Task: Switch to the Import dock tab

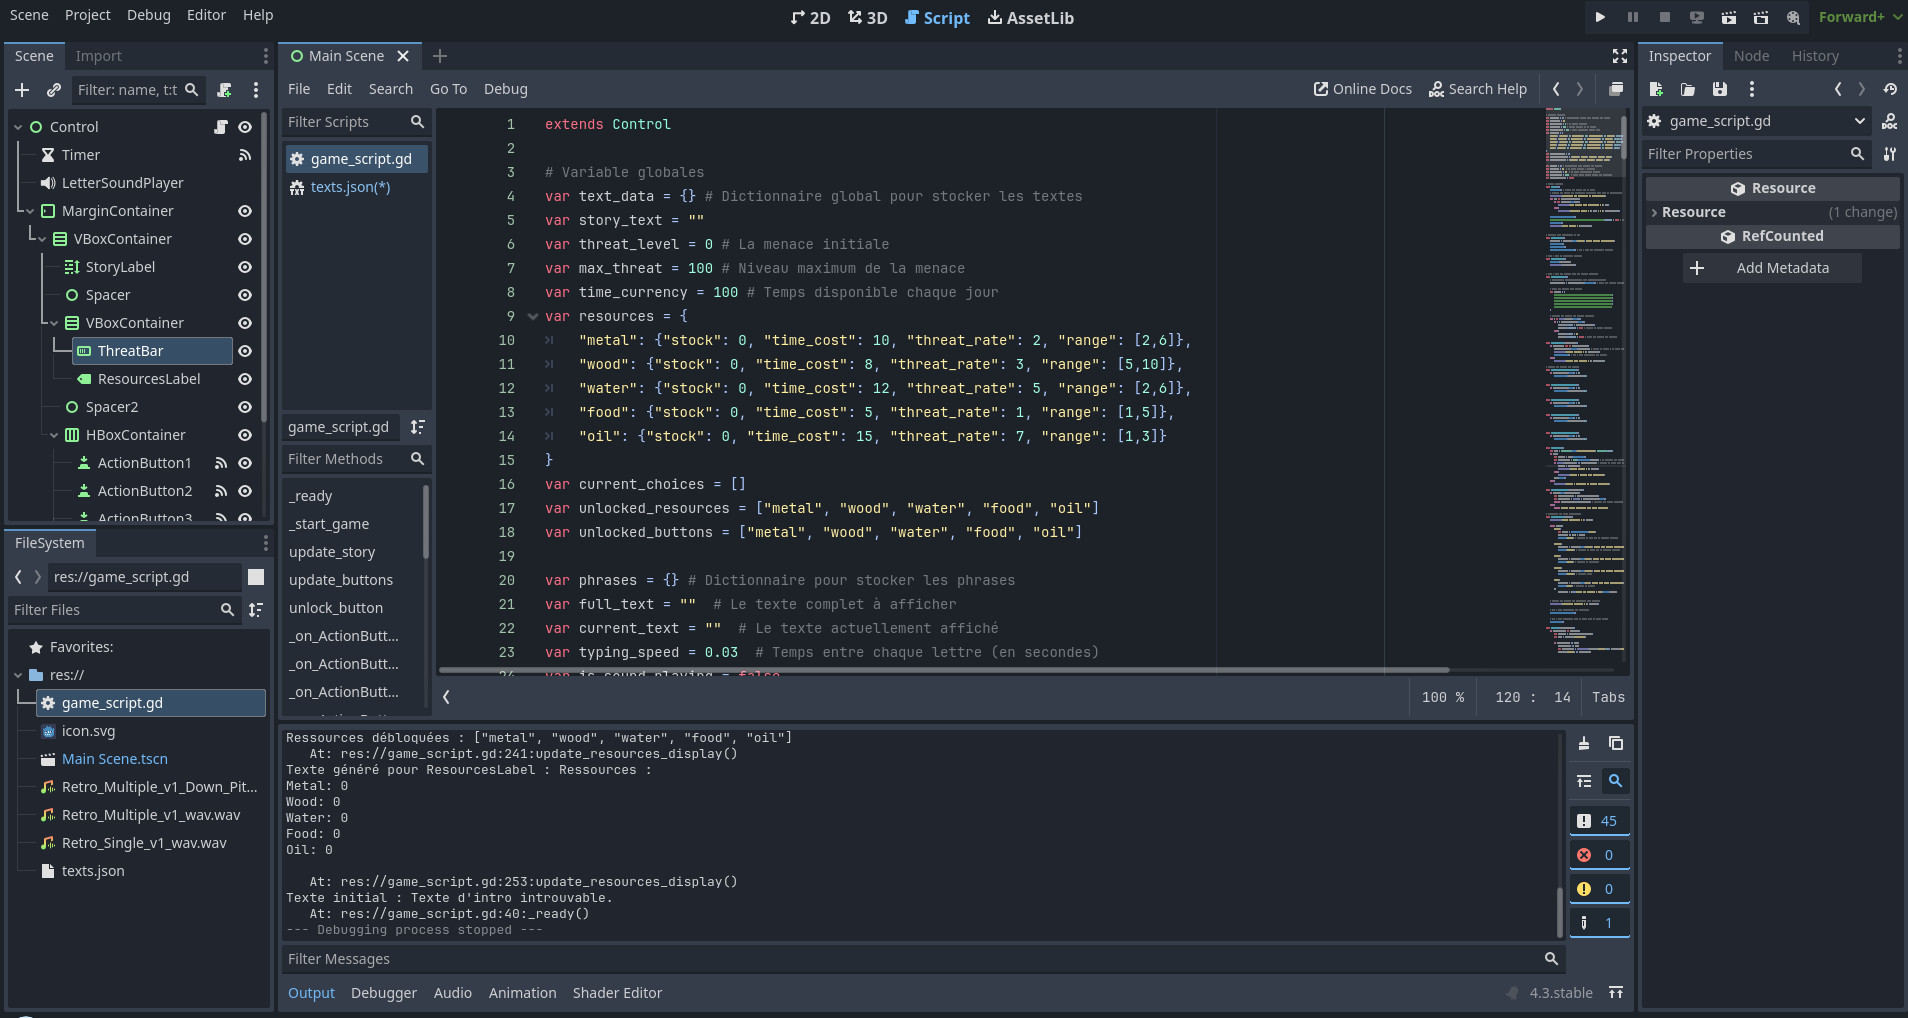Action: coord(98,56)
